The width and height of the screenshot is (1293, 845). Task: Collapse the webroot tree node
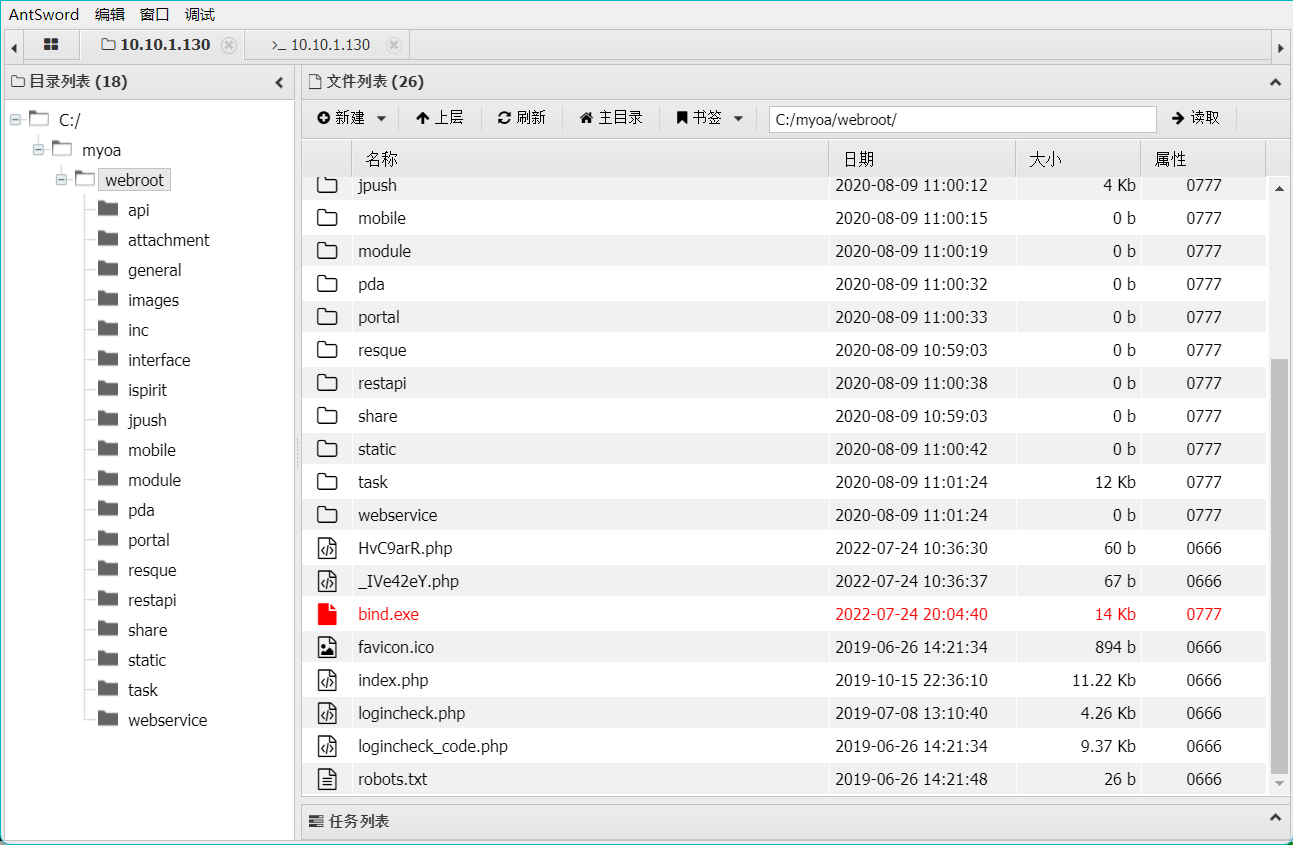tap(61, 180)
